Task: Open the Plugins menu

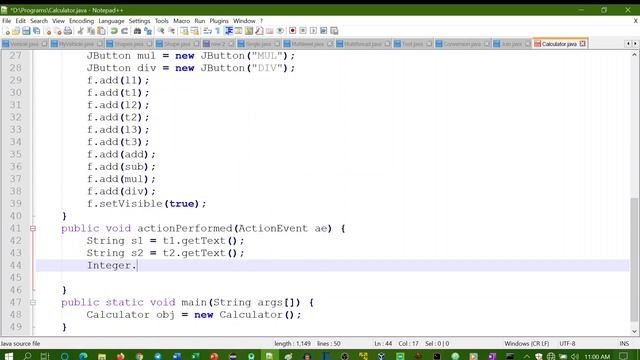Action: tap(219, 21)
